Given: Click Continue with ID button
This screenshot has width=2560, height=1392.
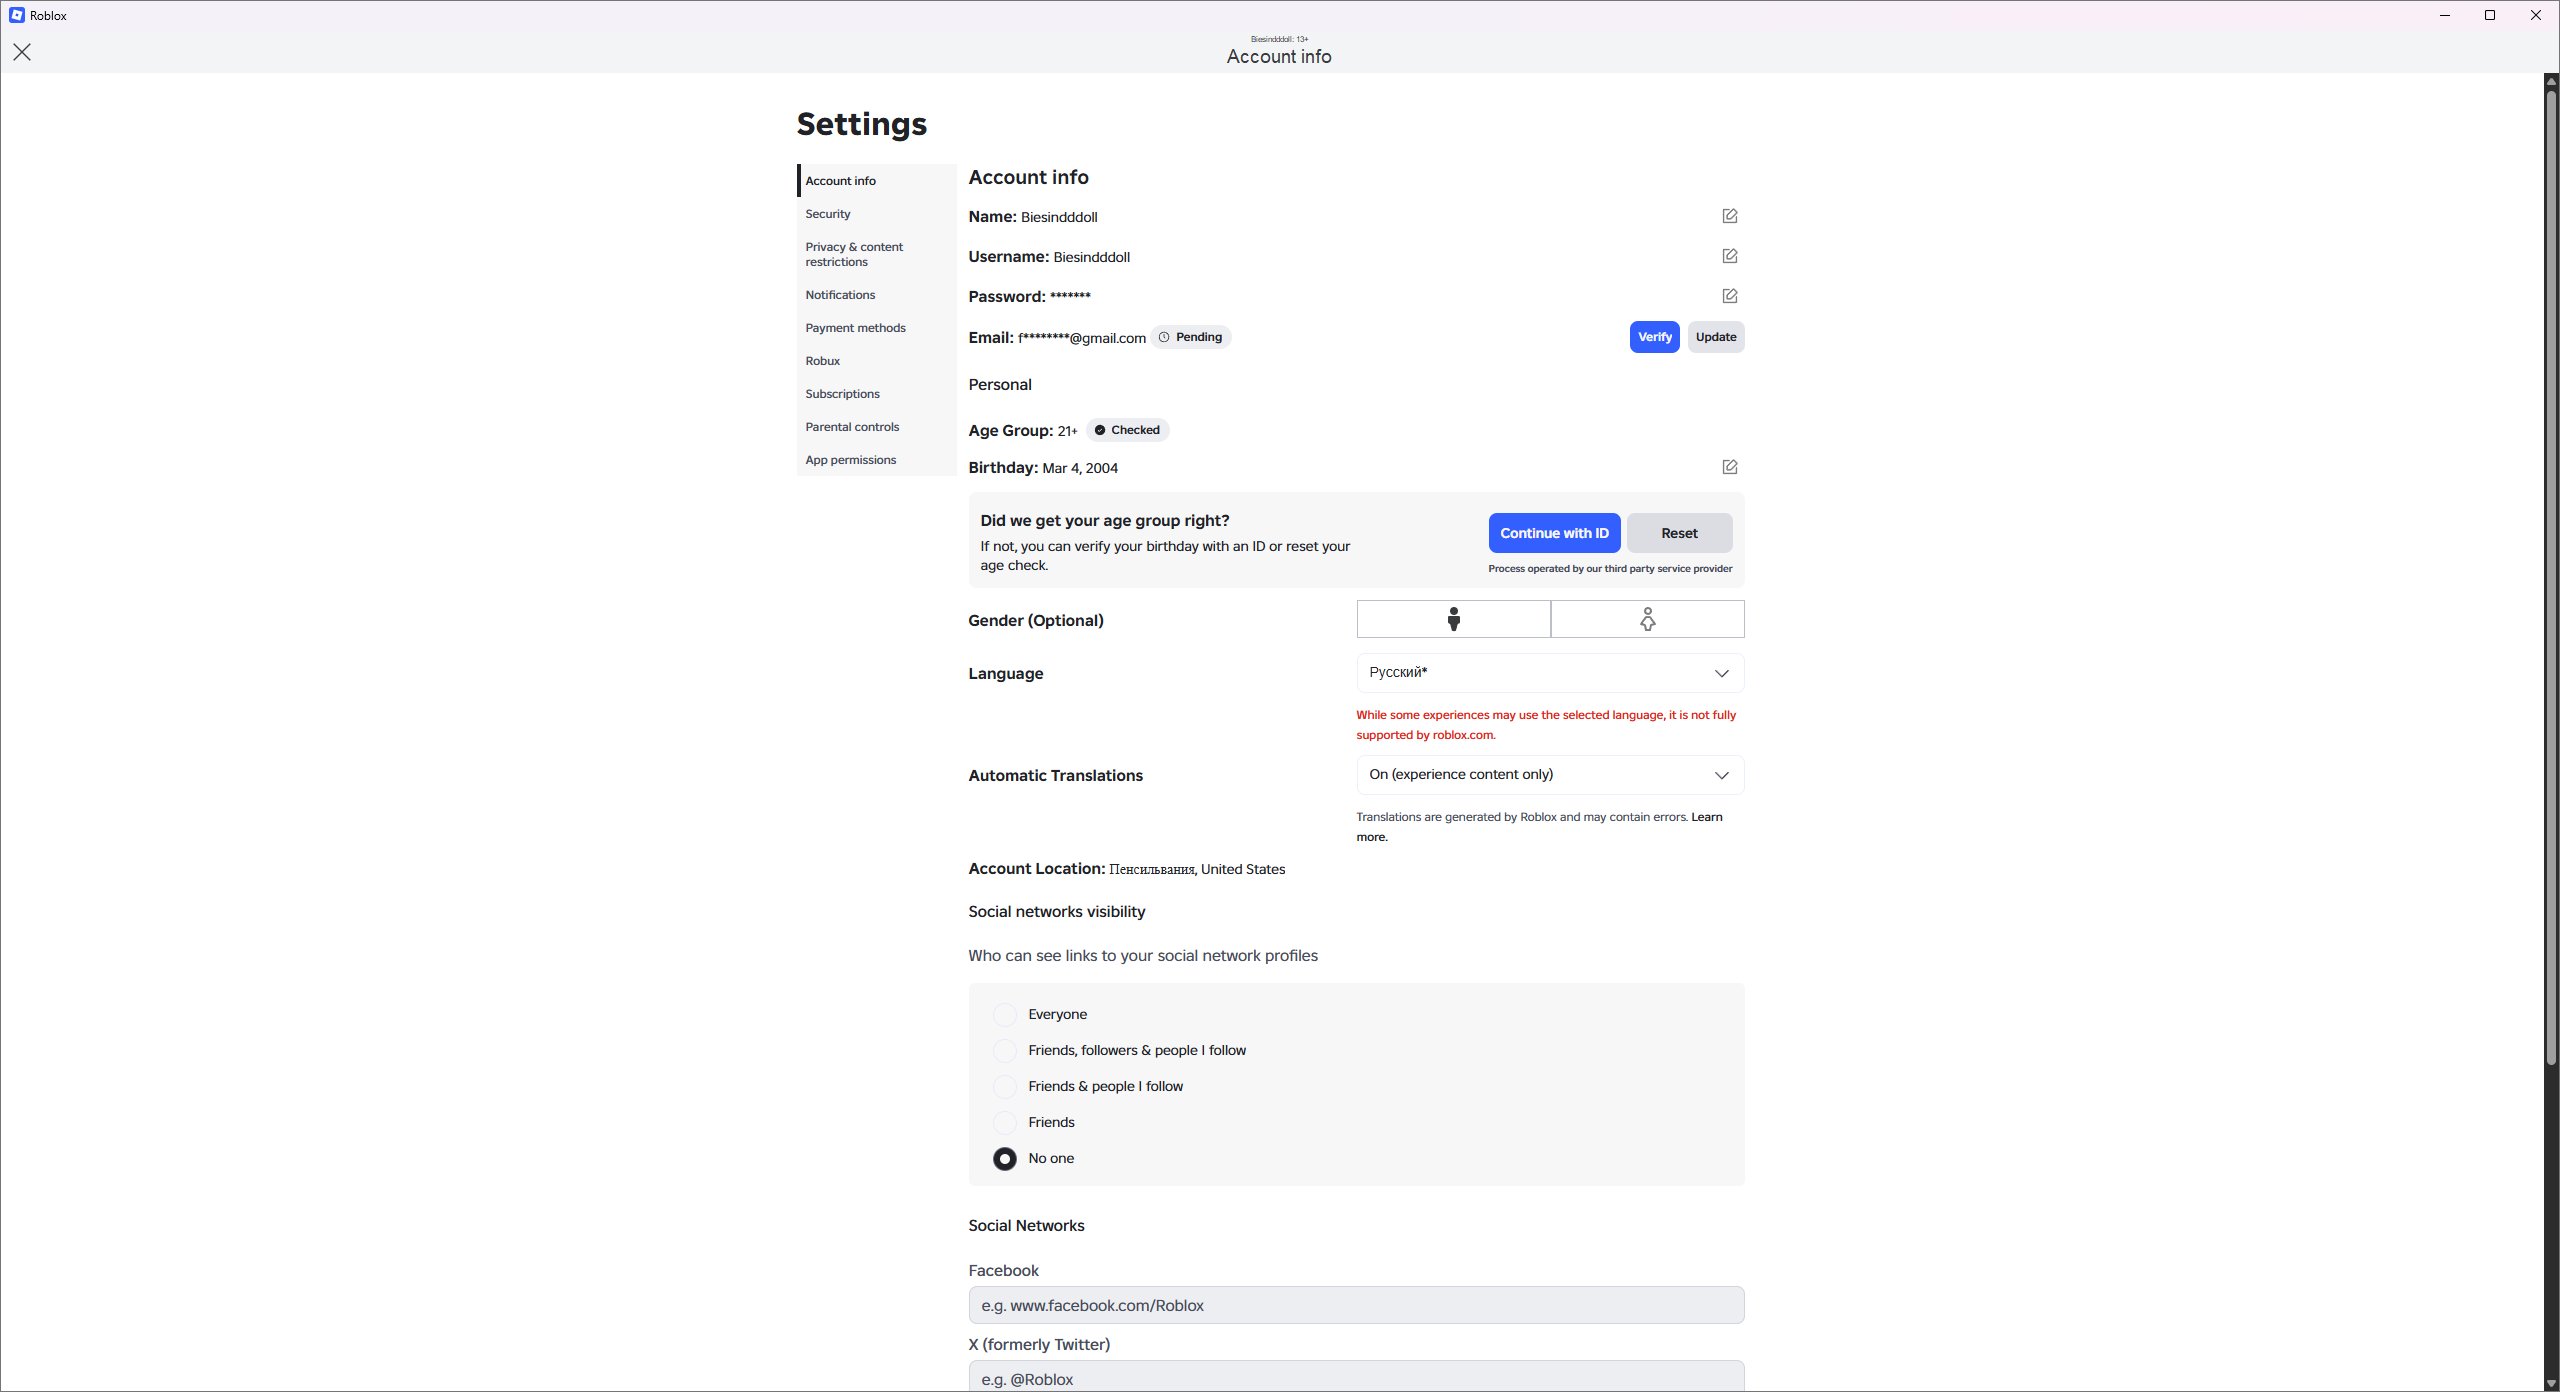Looking at the screenshot, I should click(x=1554, y=533).
